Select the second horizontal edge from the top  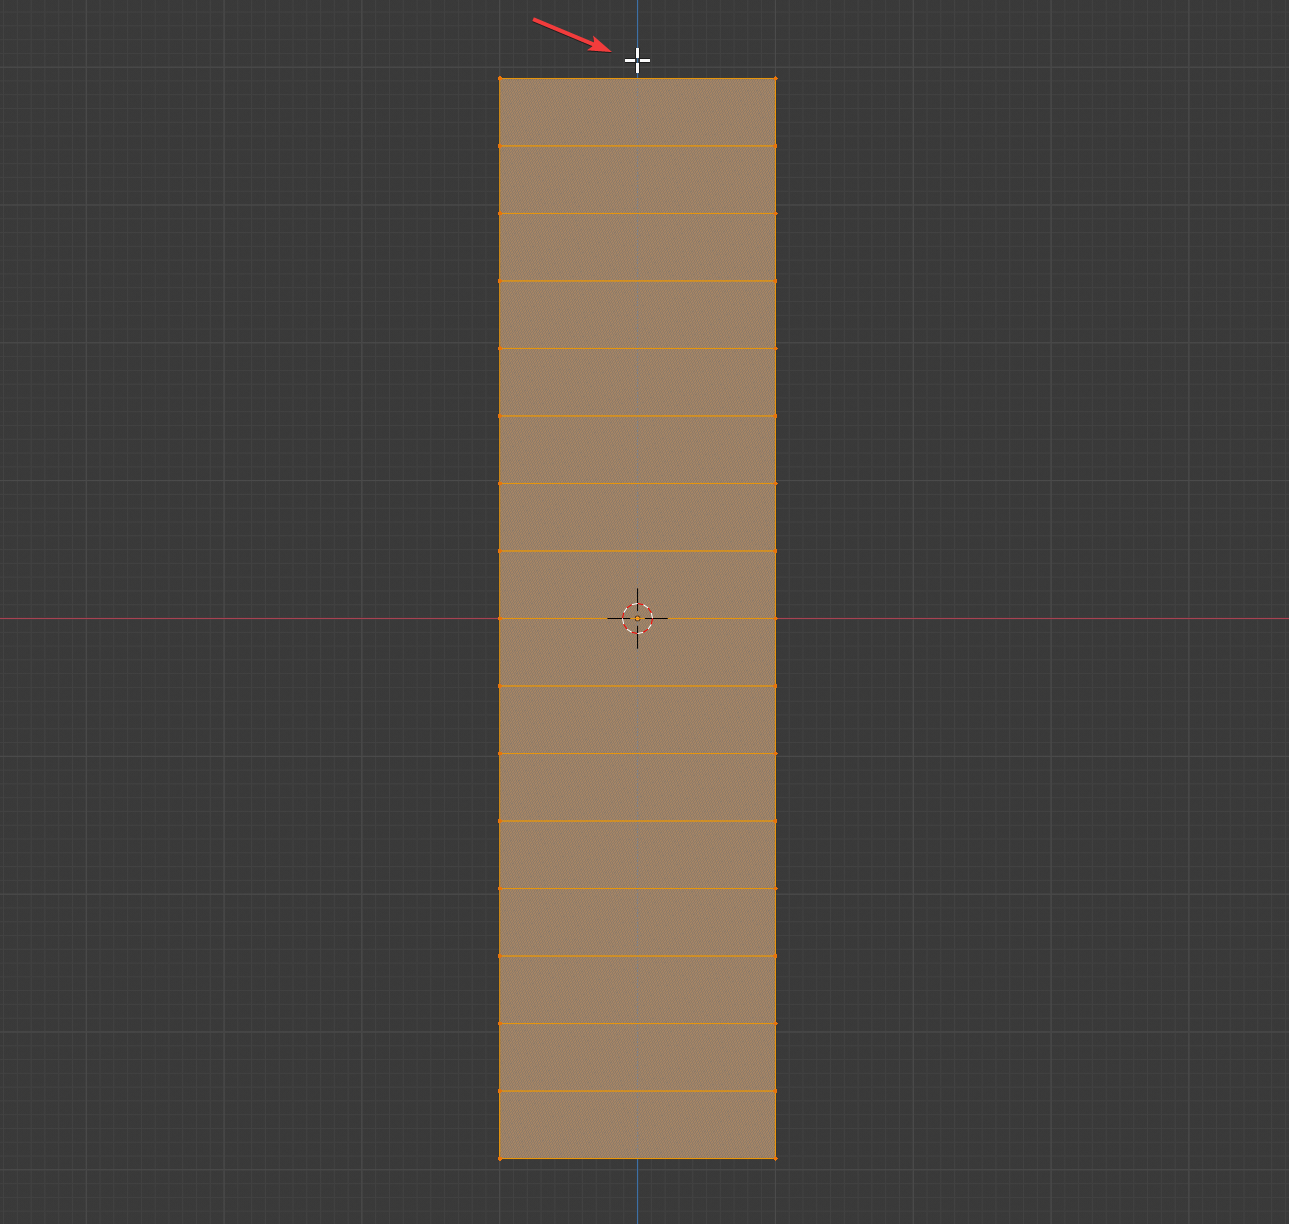637,145
